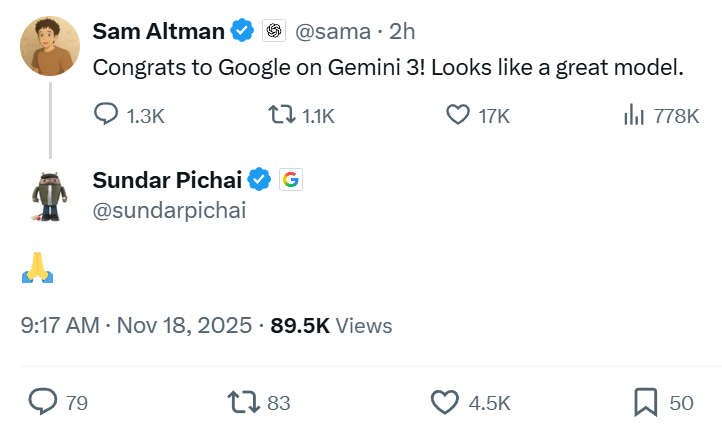Click the reply icon on Sundar's tweet
This screenshot has width=722, height=432.
[42, 402]
